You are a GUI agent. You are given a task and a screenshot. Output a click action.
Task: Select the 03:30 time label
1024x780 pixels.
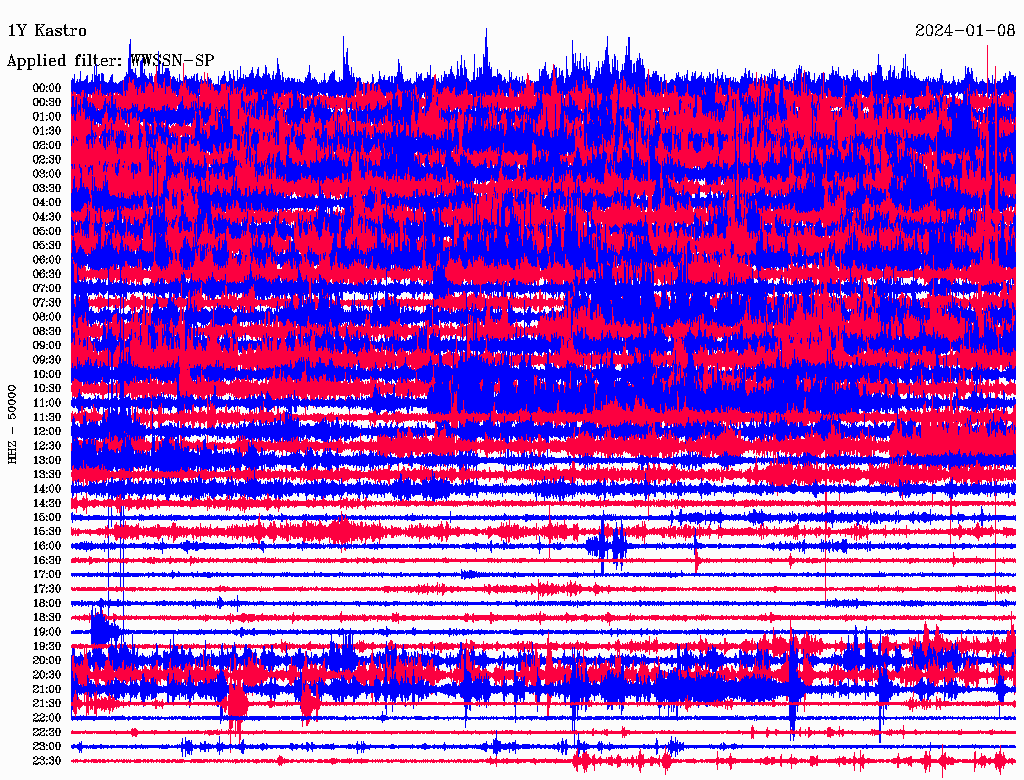coord(47,188)
